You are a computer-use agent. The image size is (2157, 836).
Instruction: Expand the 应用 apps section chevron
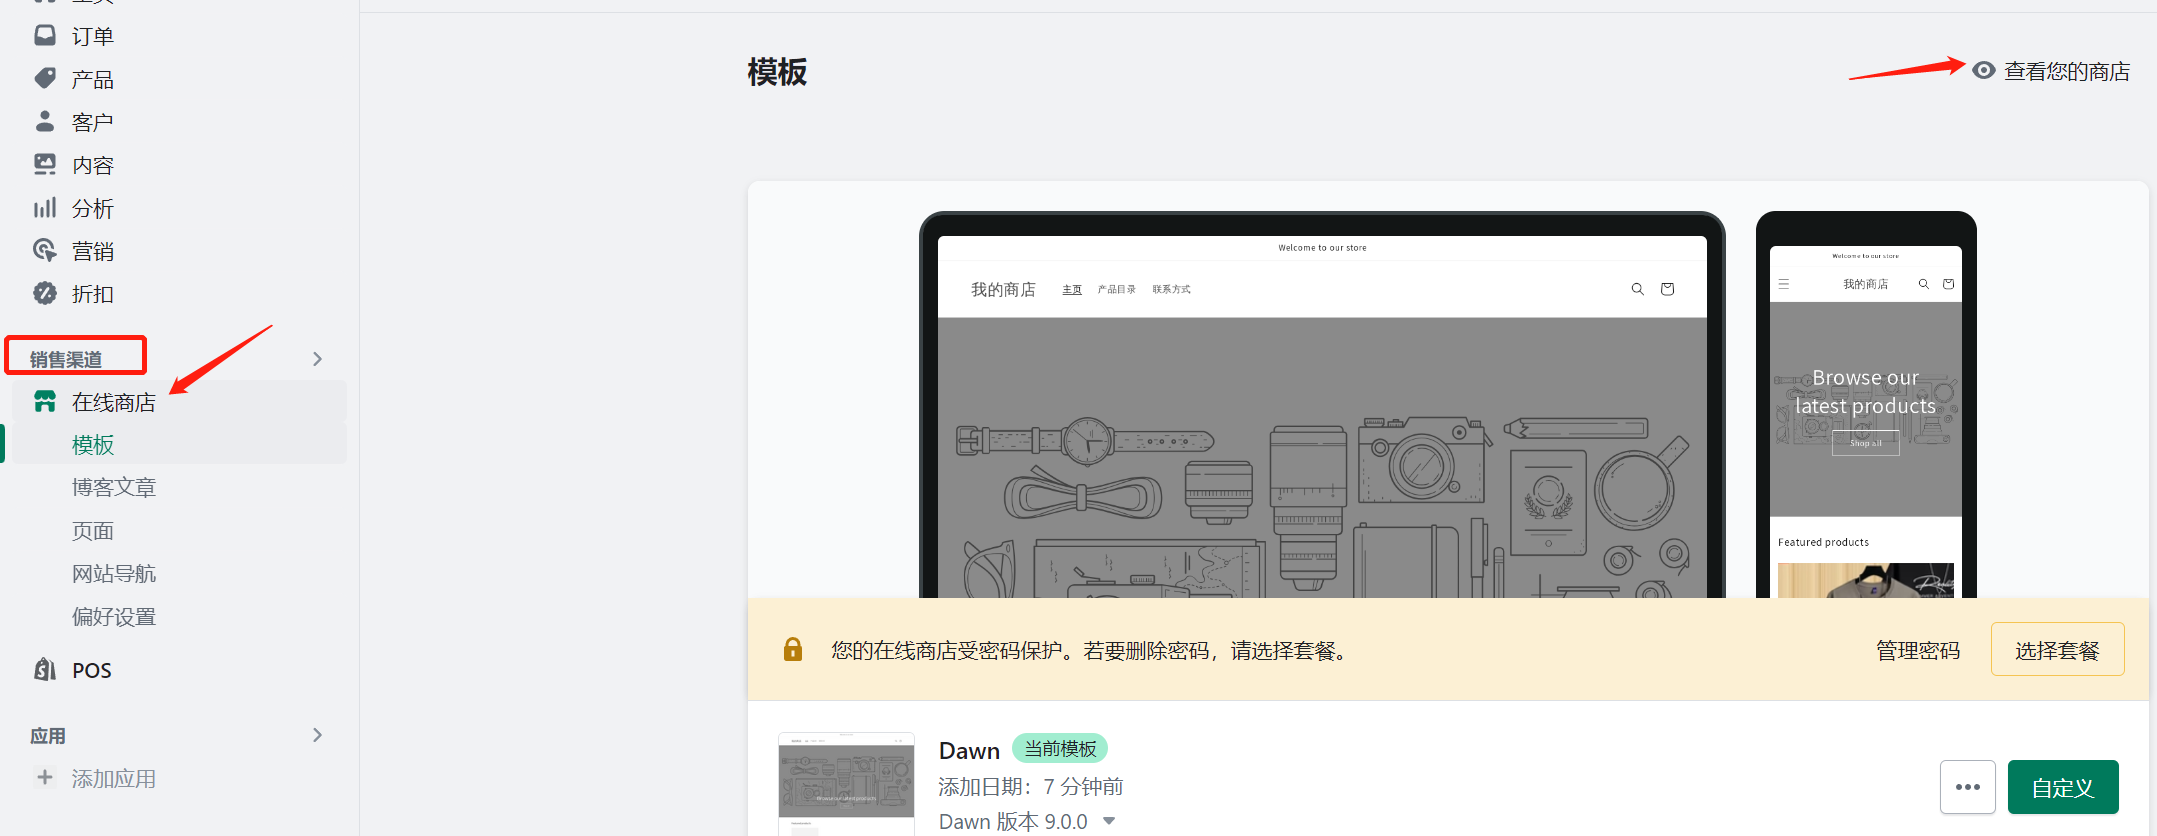click(317, 735)
